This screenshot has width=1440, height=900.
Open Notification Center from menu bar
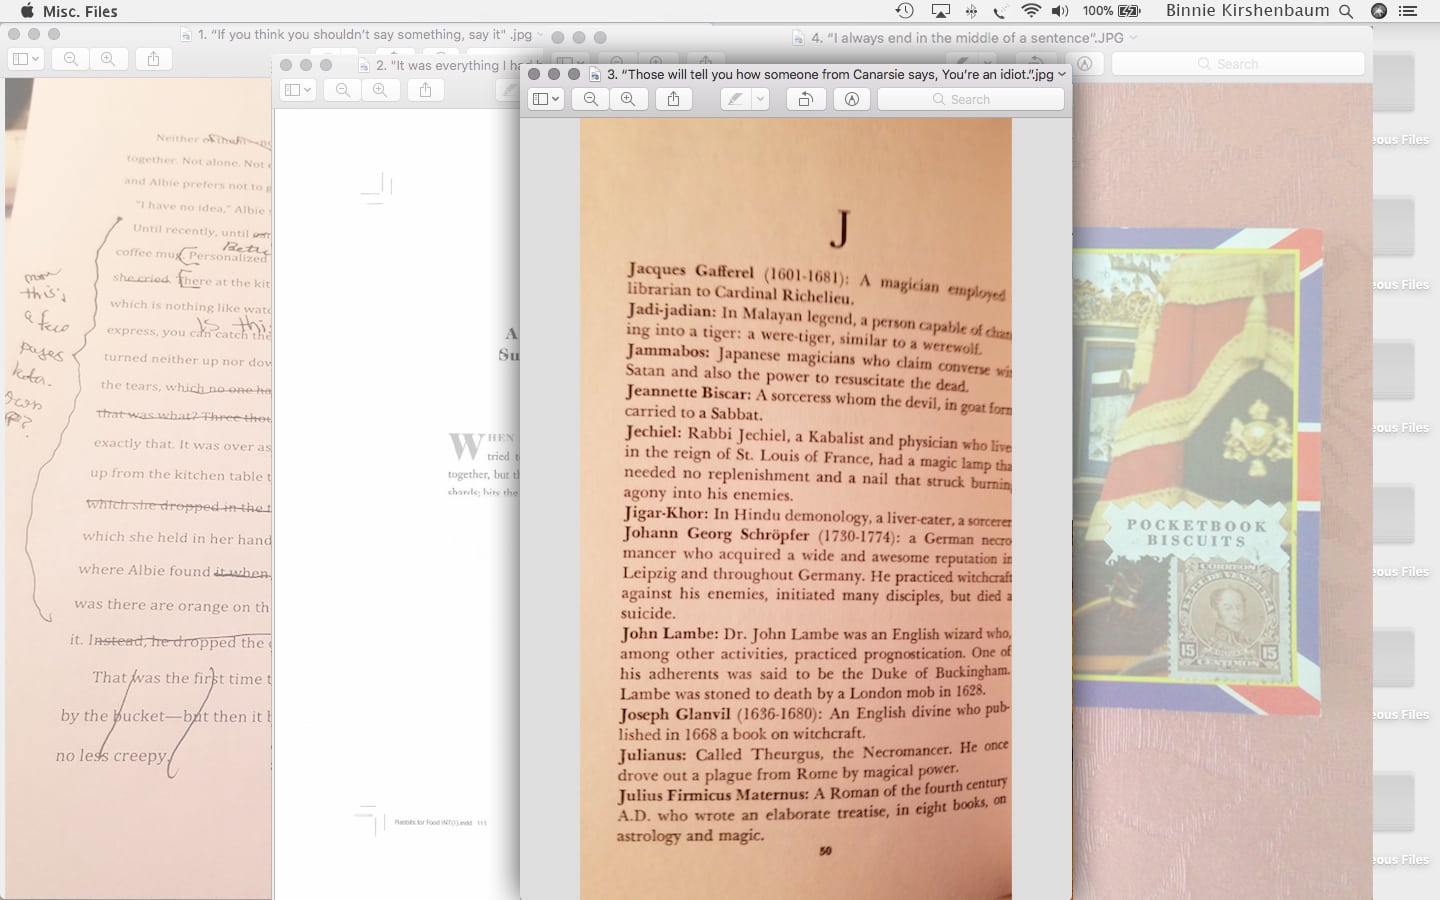[x=1408, y=11]
